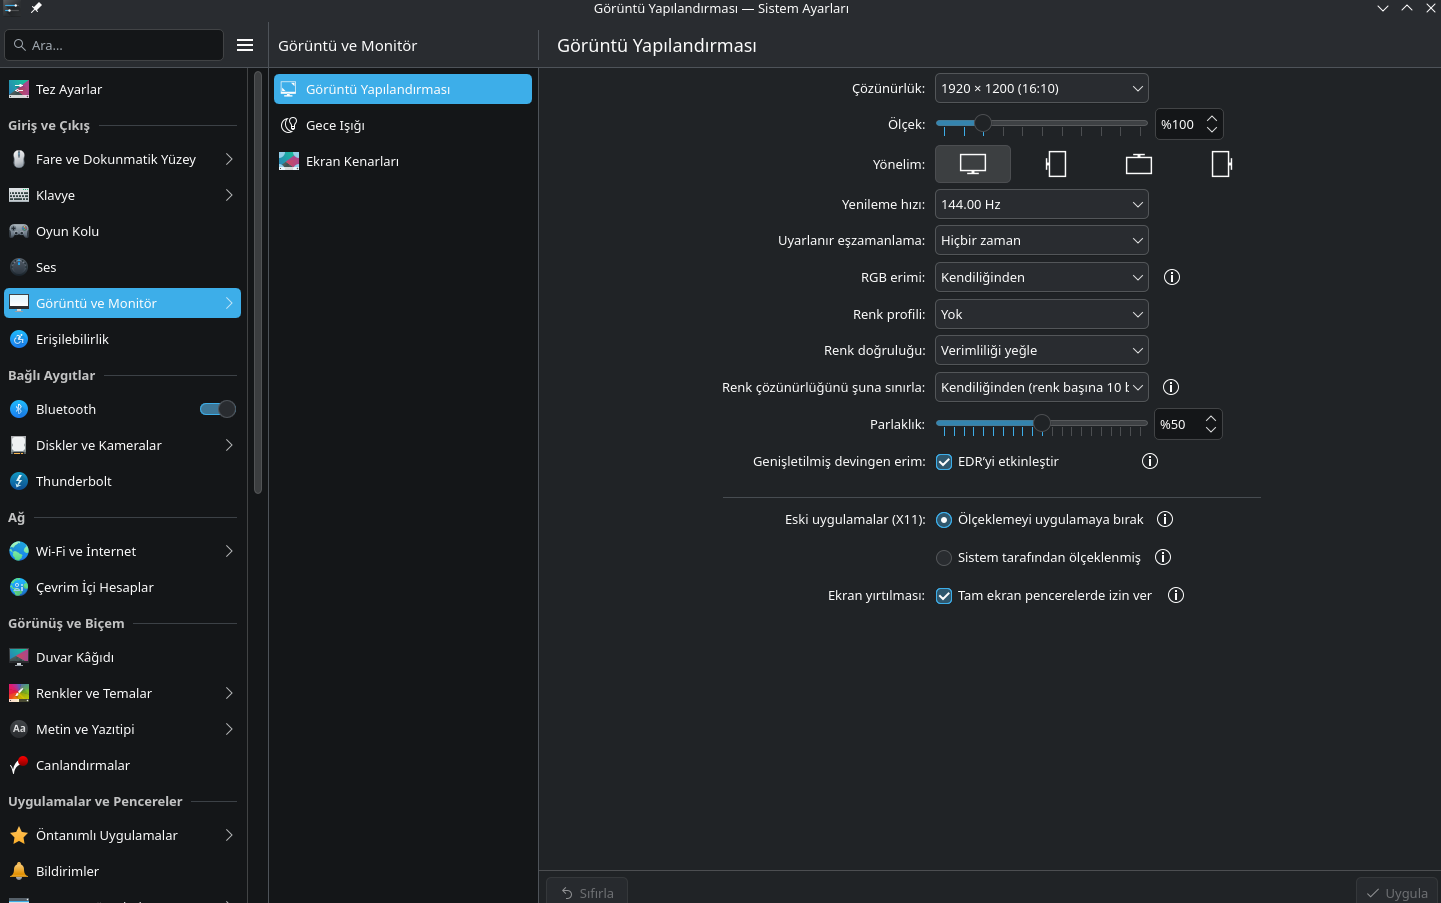Image resolution: width=1441 pixels, height=903 pixels.
Task: Choose rotate-right portrait orientation icon
Action: pyautogui.click(x=1221, y=164)
